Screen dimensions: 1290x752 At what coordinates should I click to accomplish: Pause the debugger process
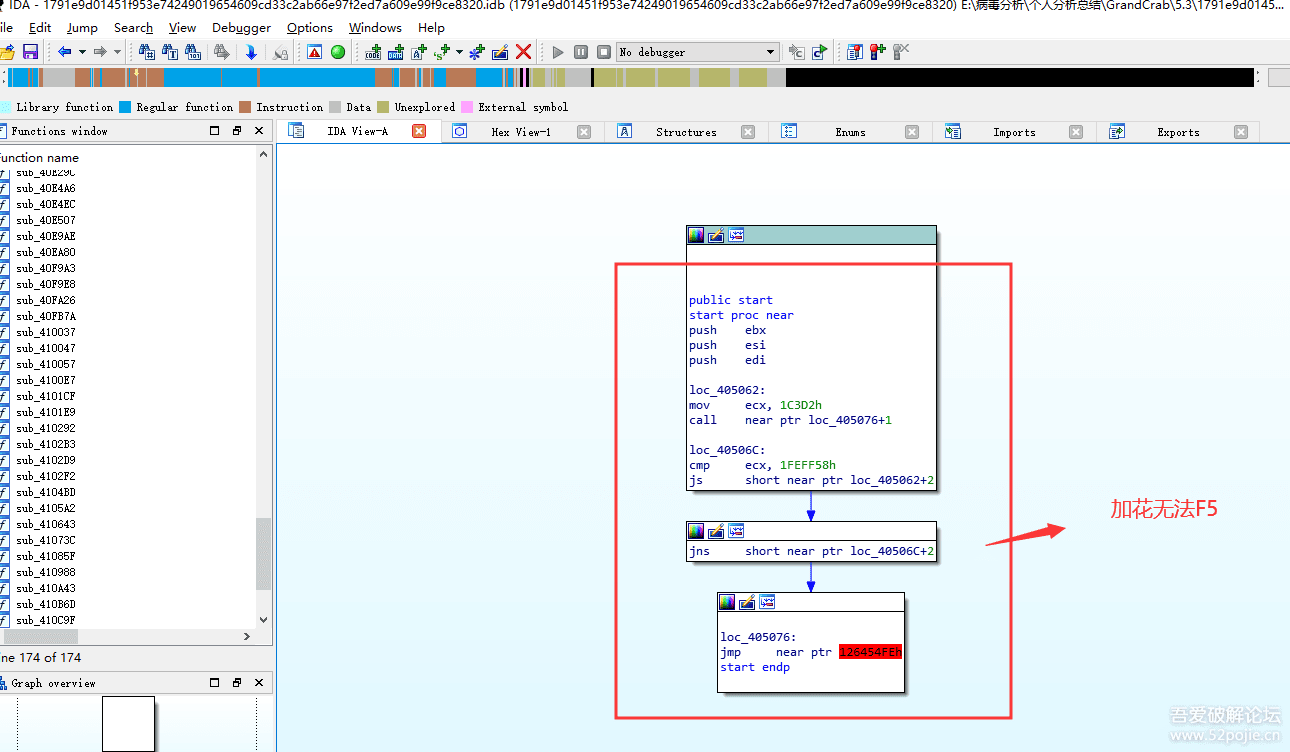(581, 51)
